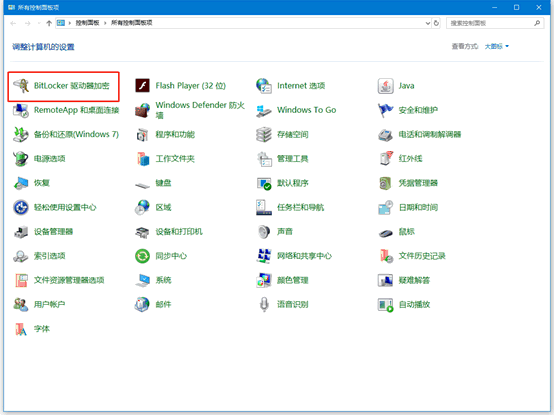This screenshot has width=554, height=415.
Task: Open 电源选项 battery icon
Action: pyautogui.click(x=21, y=159)
